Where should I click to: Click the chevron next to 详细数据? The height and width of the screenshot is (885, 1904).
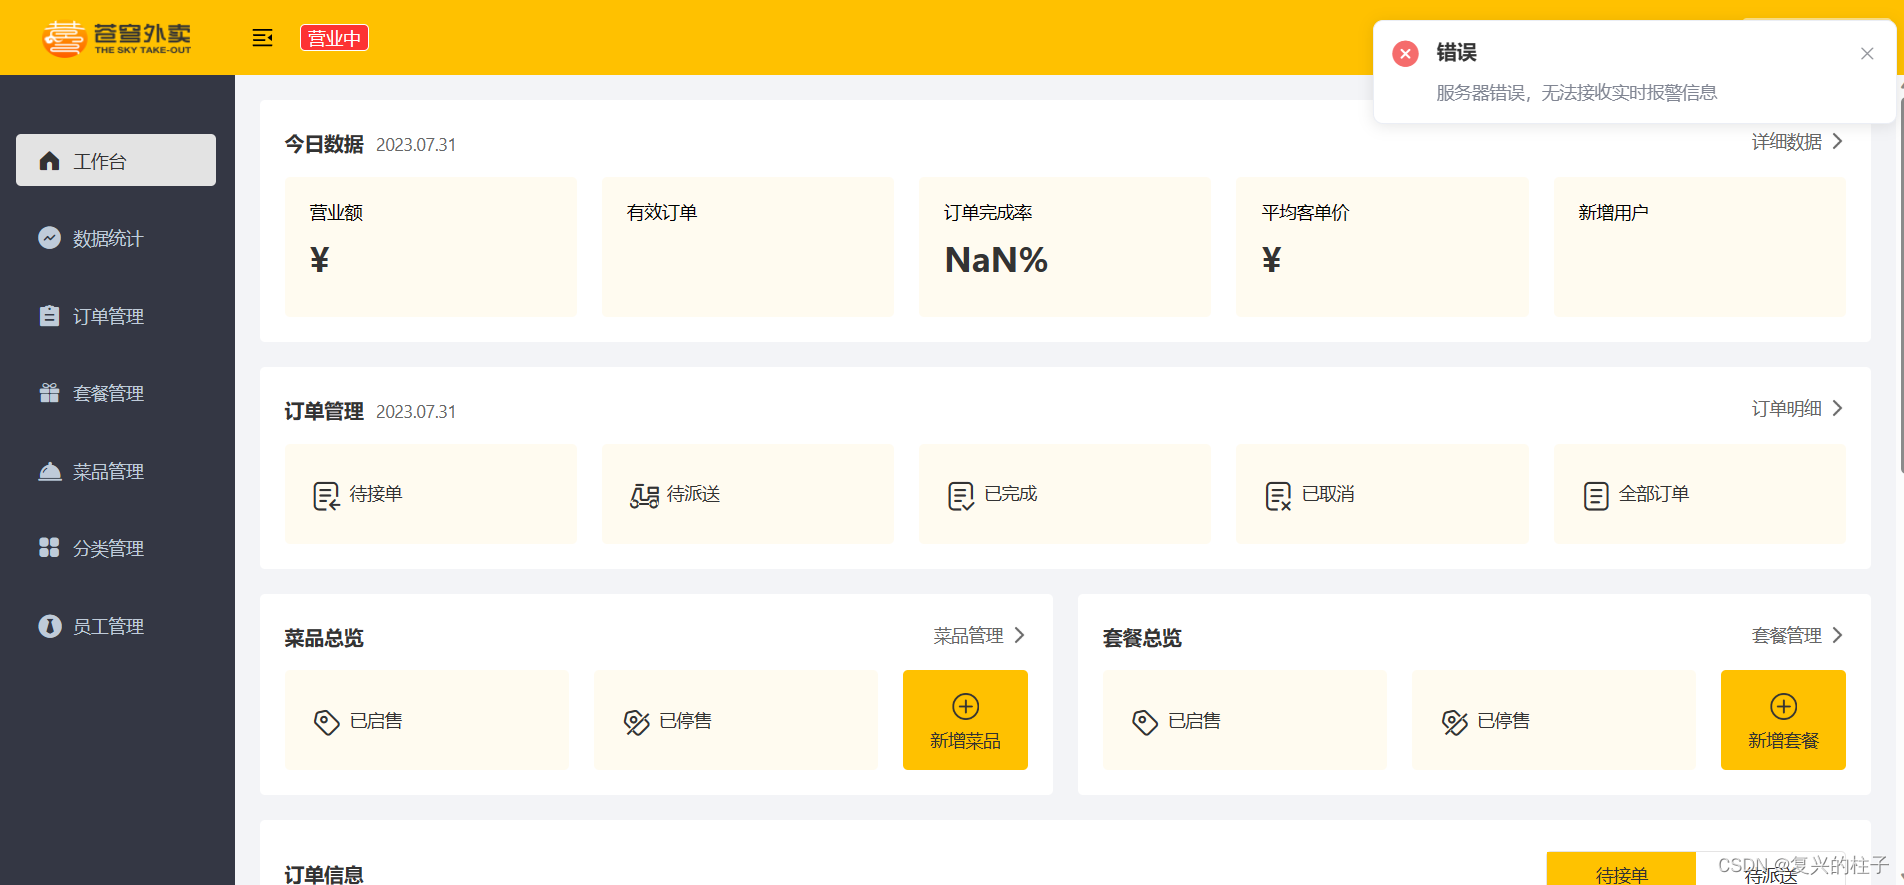[x=1837, y=142]
